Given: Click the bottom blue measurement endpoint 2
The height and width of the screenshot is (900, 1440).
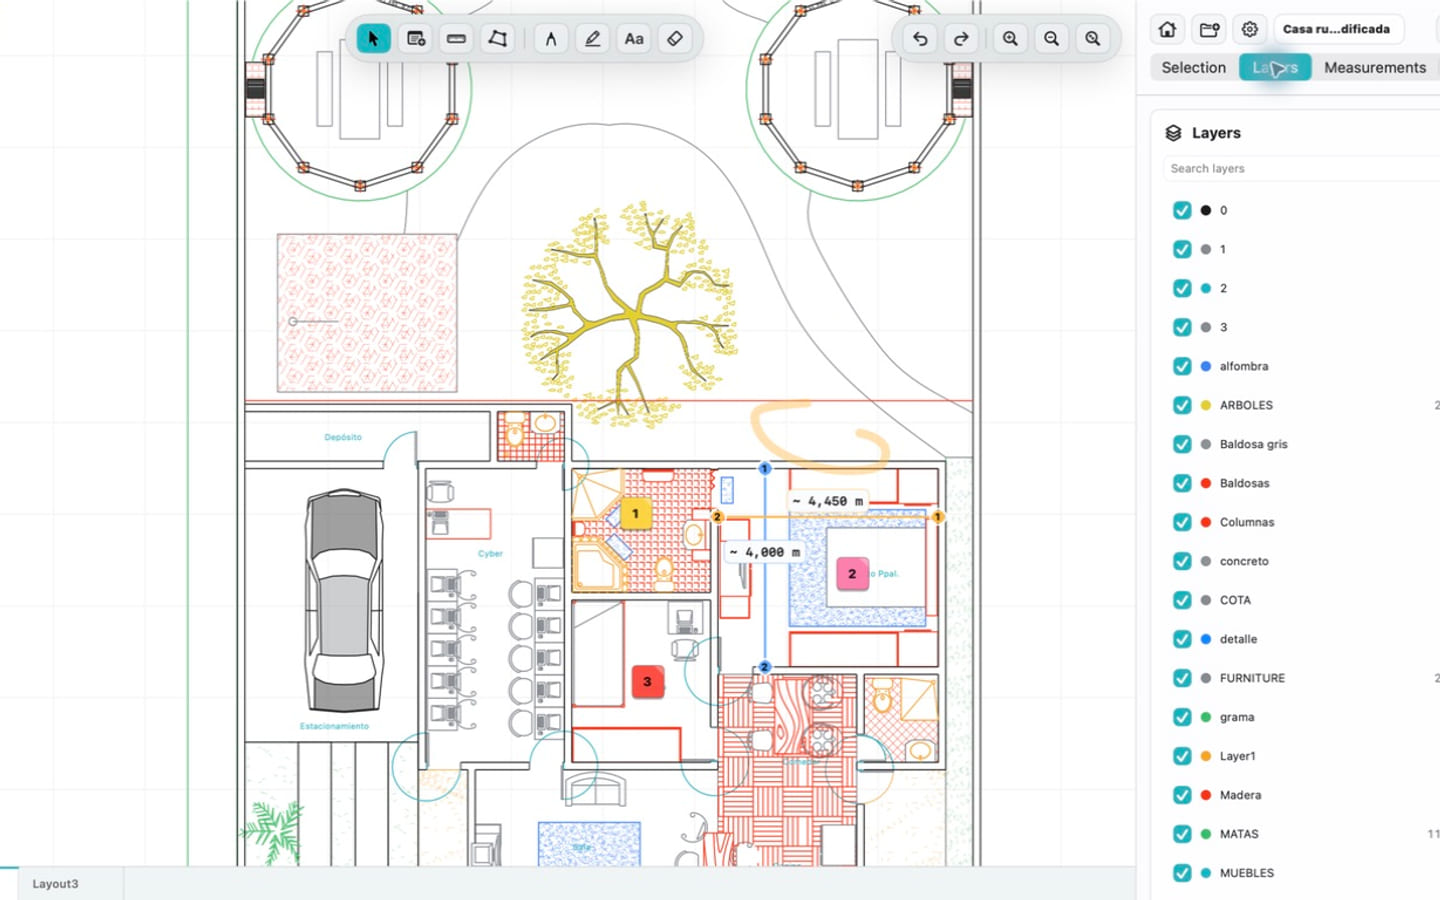Looking at the screenshot, I should (765, 667).
